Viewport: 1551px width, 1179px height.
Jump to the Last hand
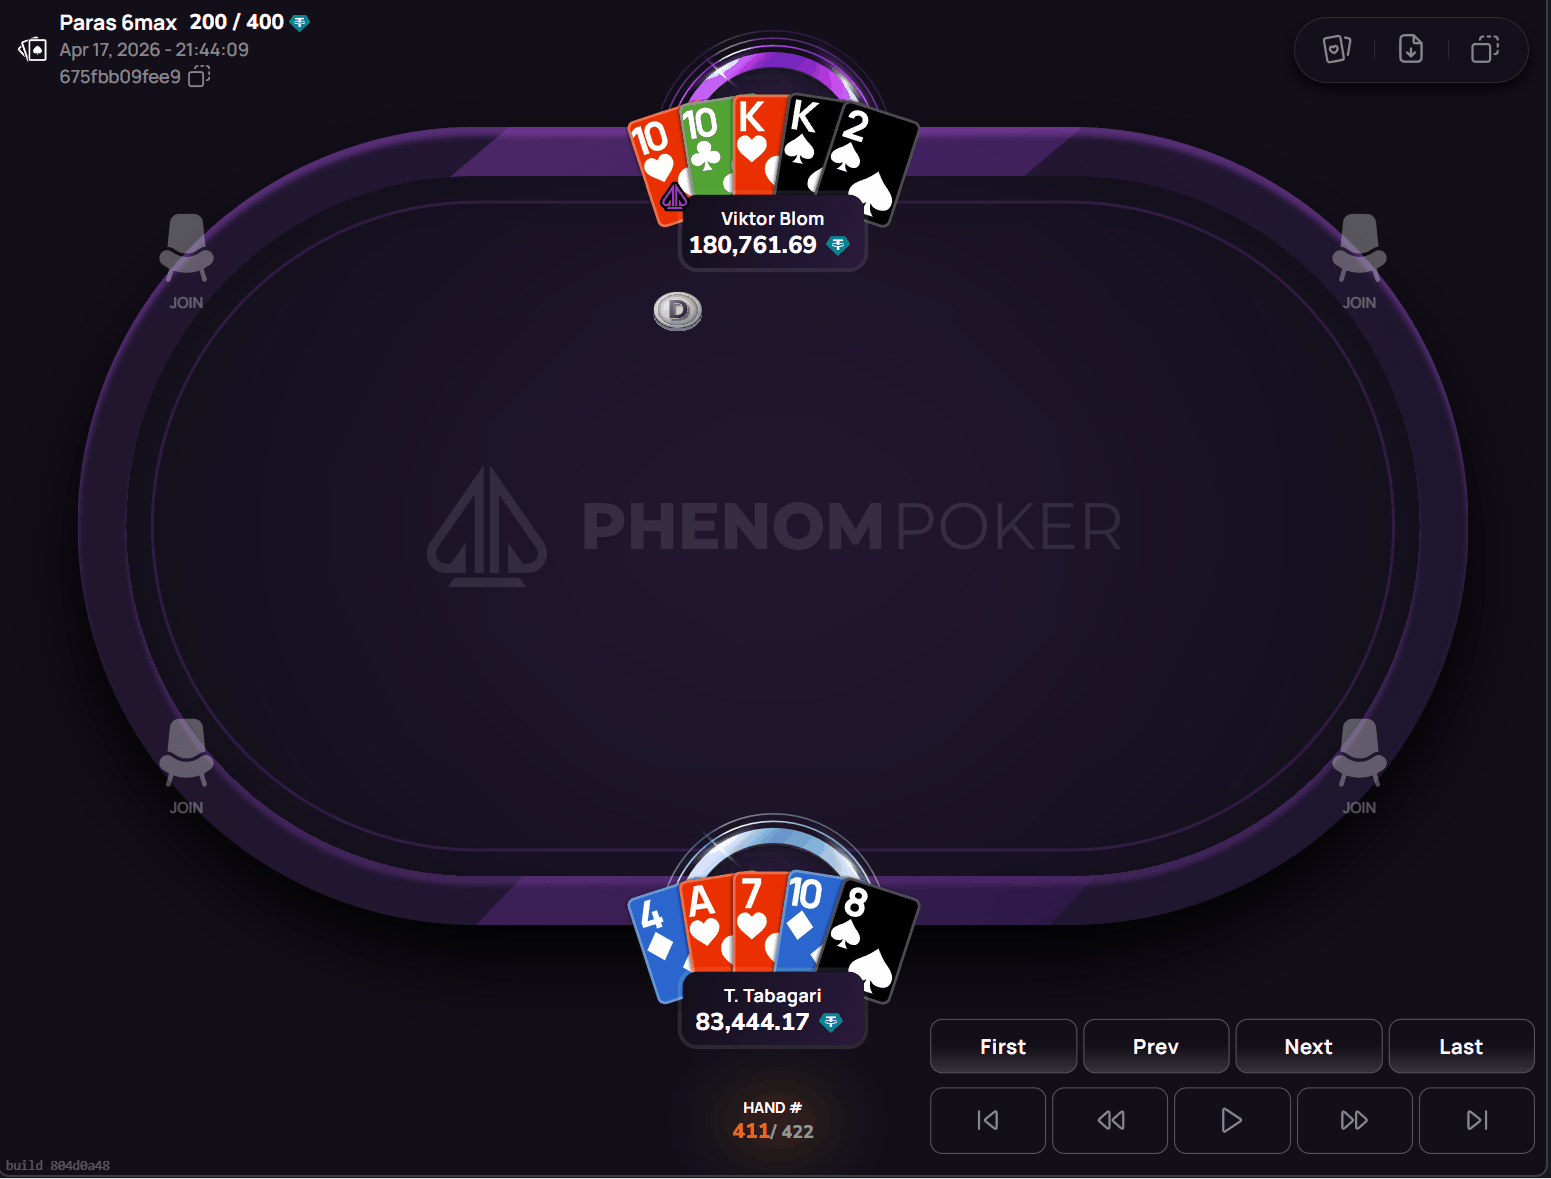point(1461,1046)
